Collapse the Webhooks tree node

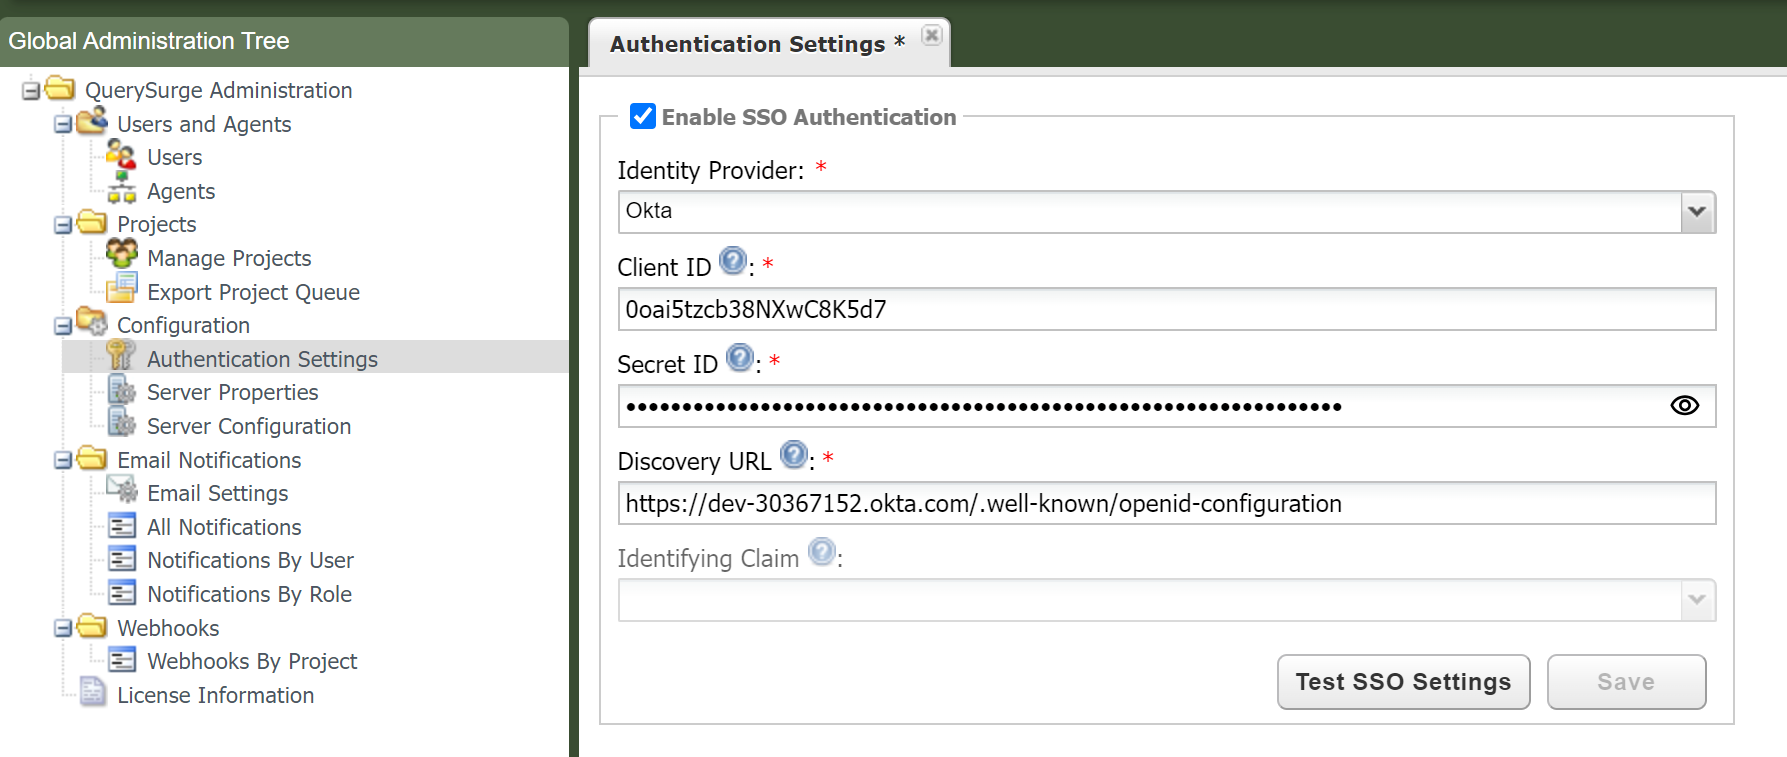click(63, 628)
